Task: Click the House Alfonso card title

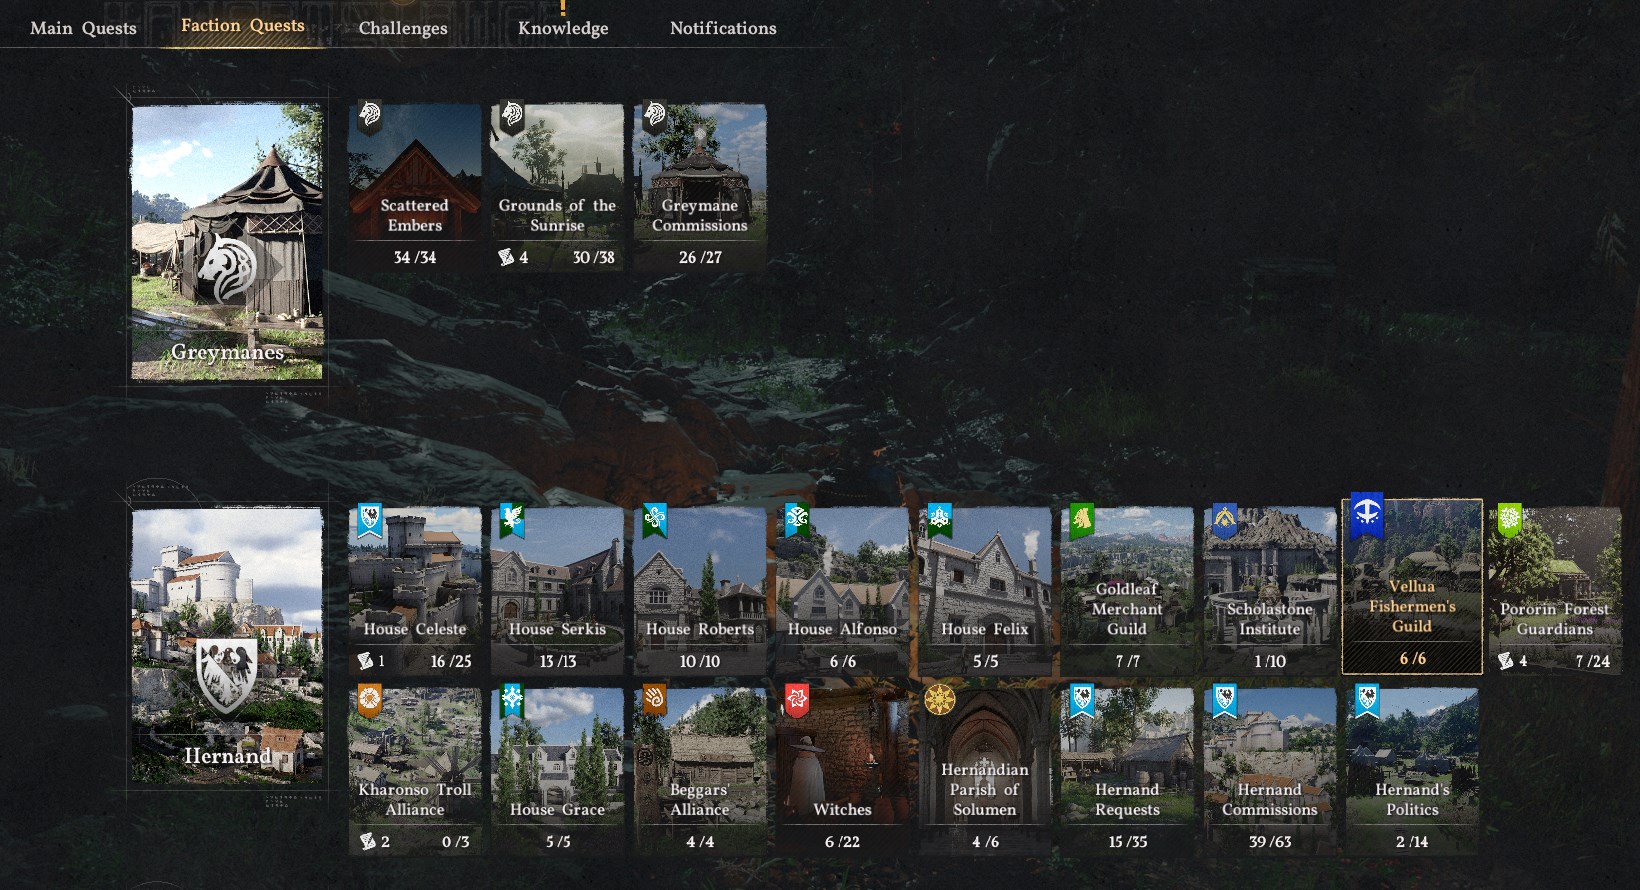Action: (842, 629)
